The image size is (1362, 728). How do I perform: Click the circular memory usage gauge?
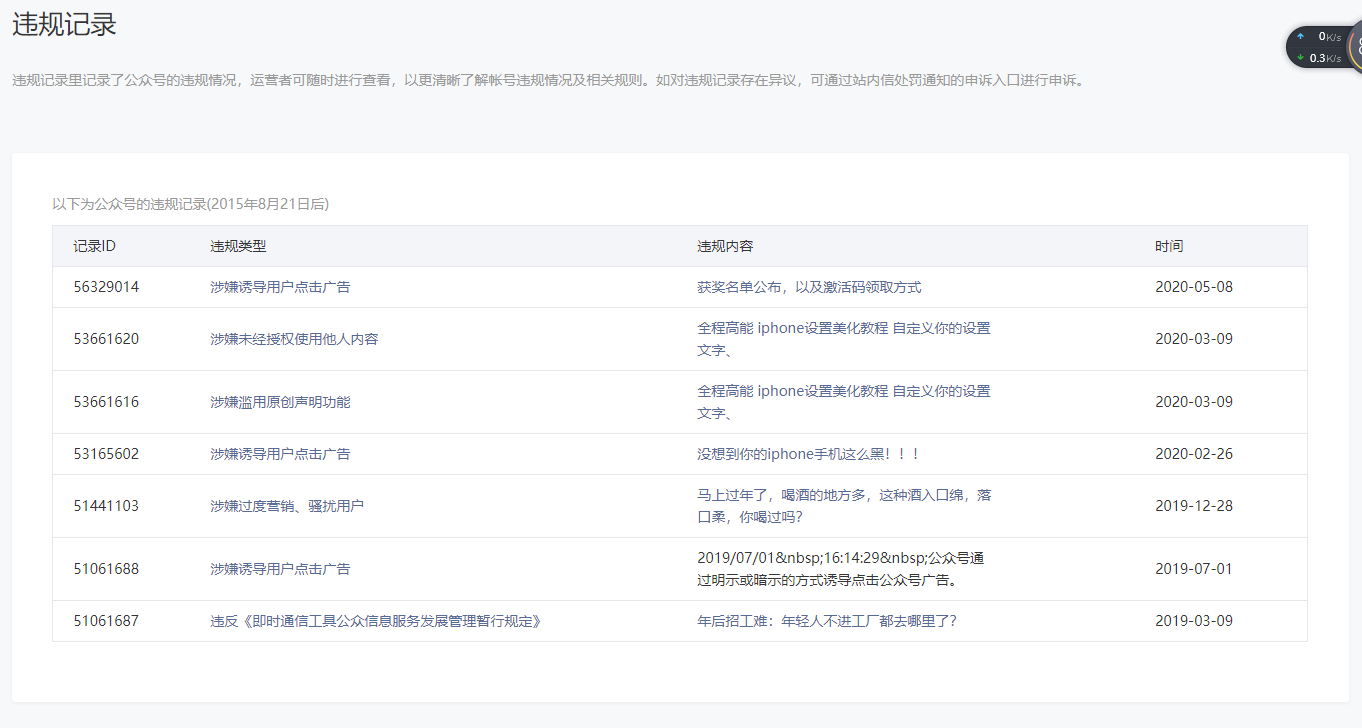tap(1355, 46)
